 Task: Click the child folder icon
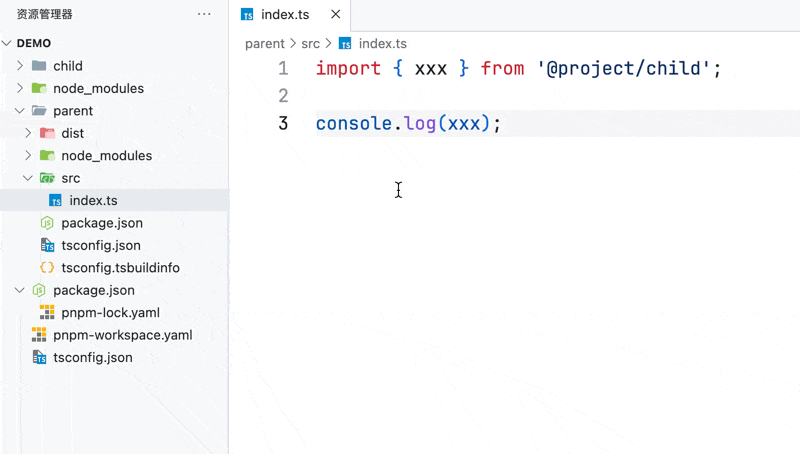[x=39, y=66]
